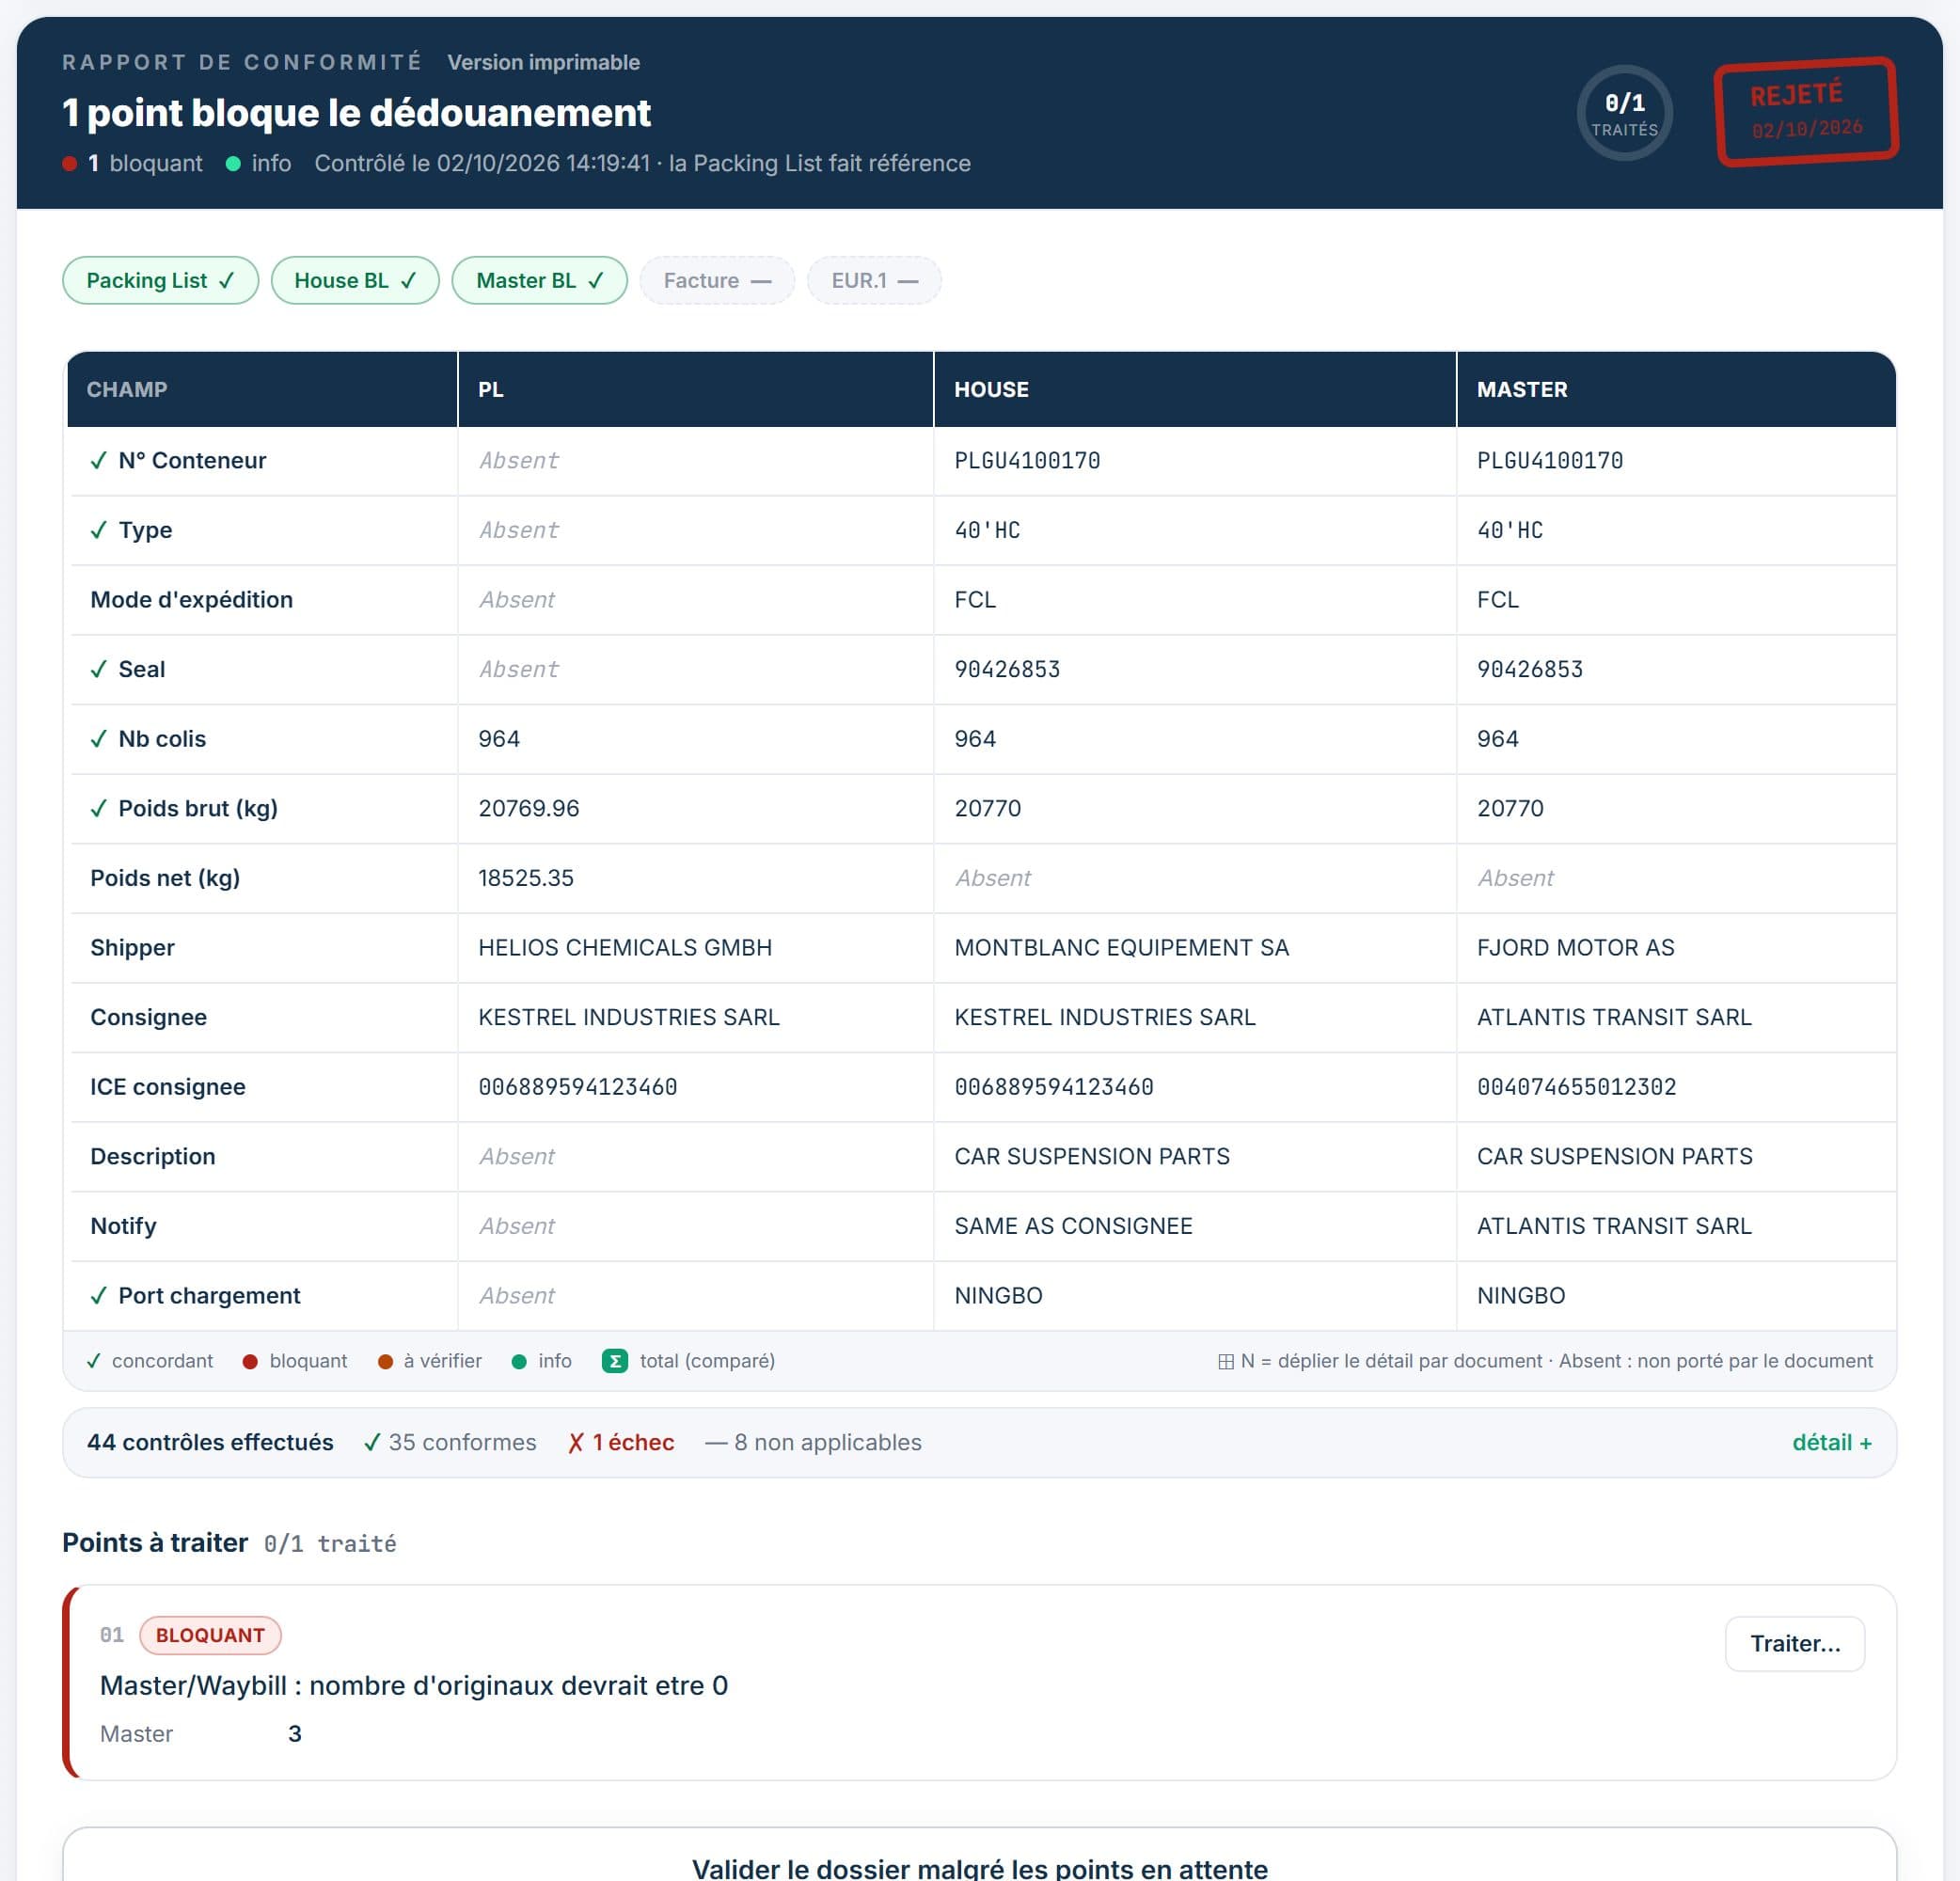Click the checkmark beside Port chargement

pyautogui.click(x=98, y=1295)
